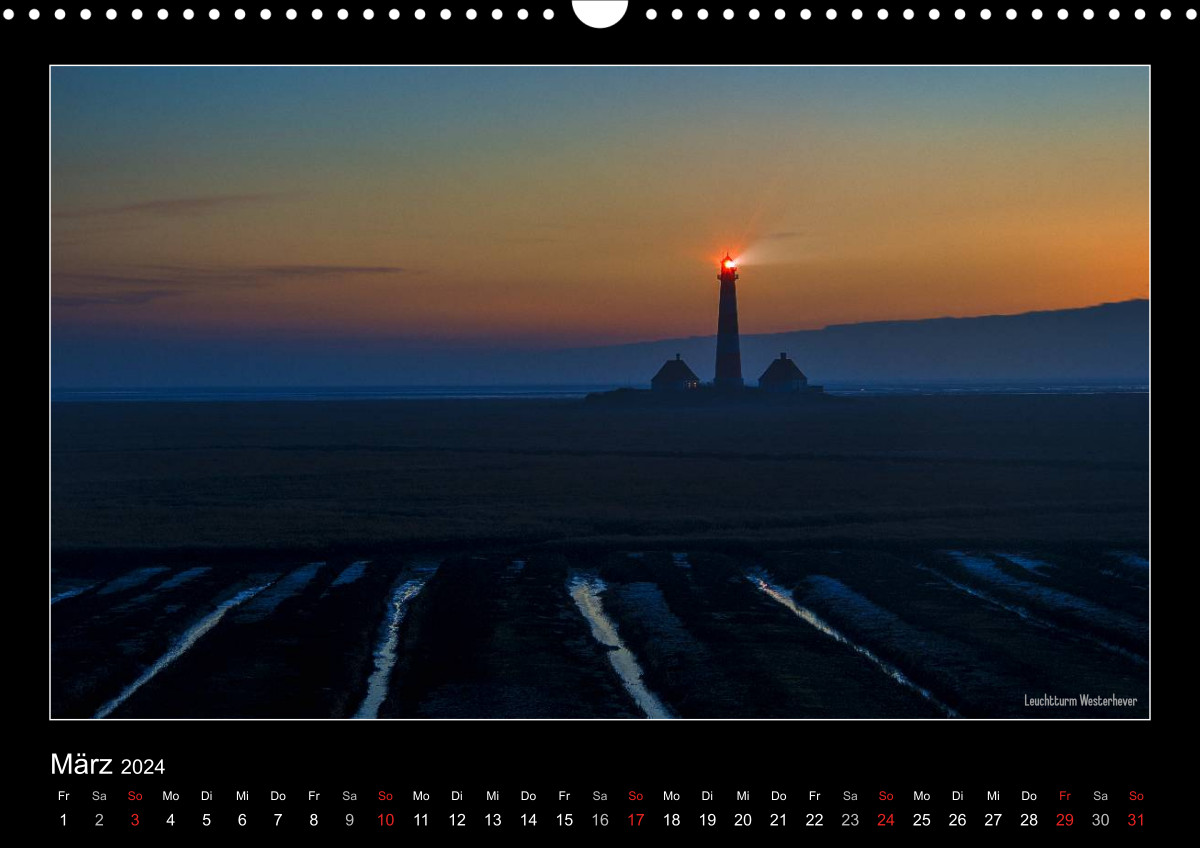This screenshot has height=848, width=1200.
Task: Click the 'Fr' label above 1
Action: [x=63, y=796]
